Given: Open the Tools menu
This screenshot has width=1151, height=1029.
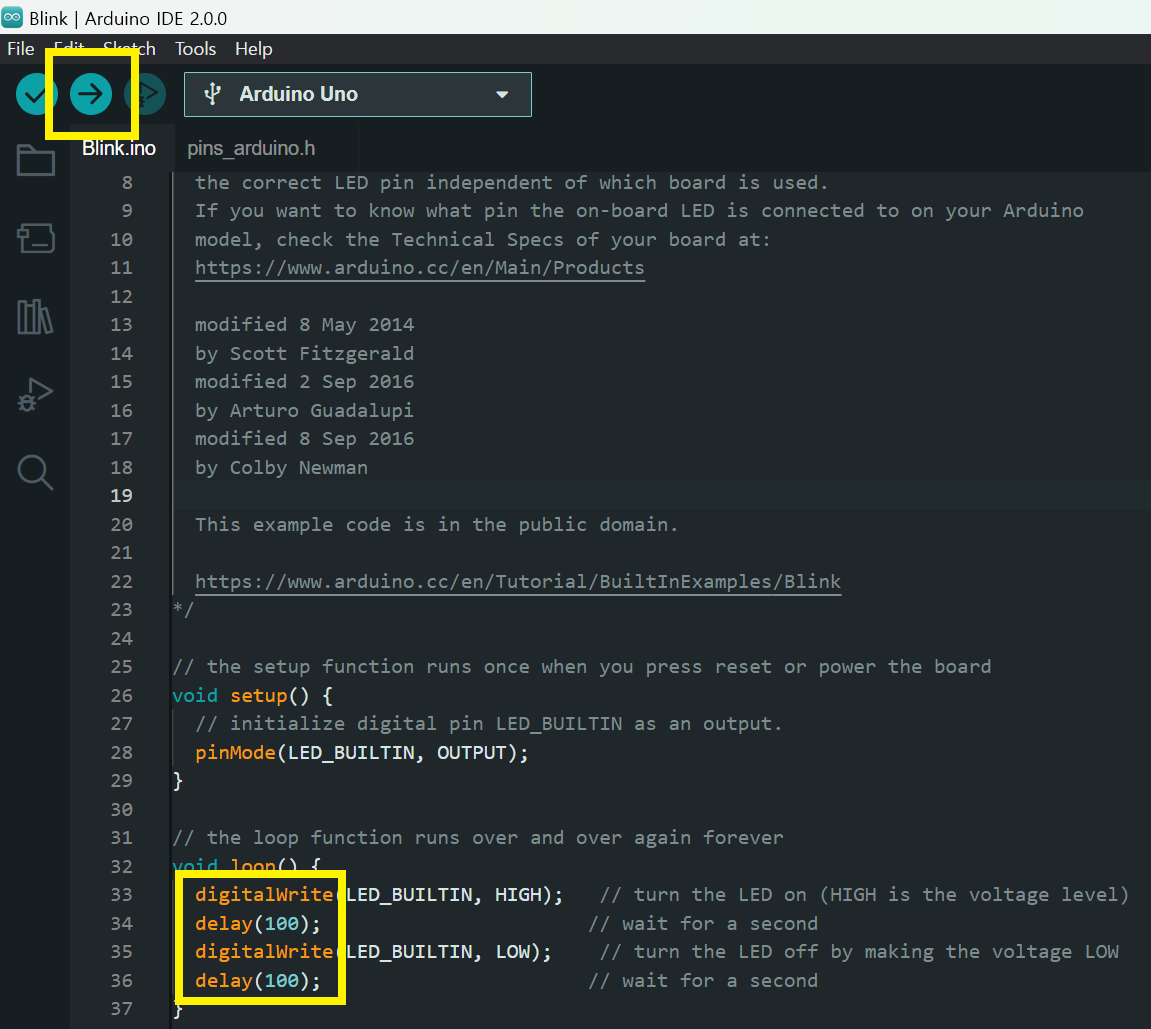Looking at the screenshot, I should tap(195, 48).
